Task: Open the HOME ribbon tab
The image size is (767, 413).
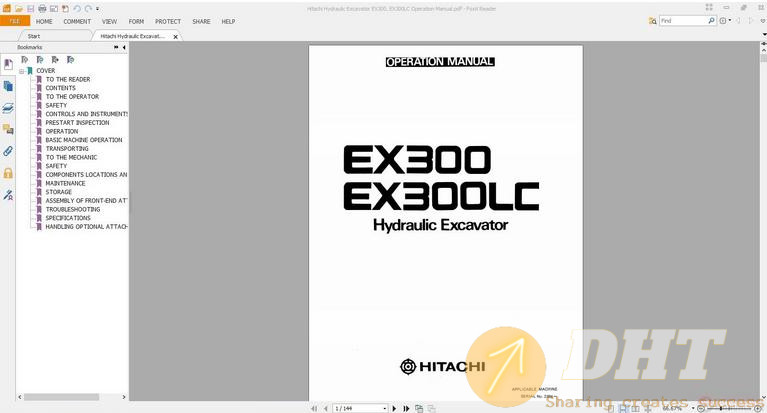Action: coord(44,22)
